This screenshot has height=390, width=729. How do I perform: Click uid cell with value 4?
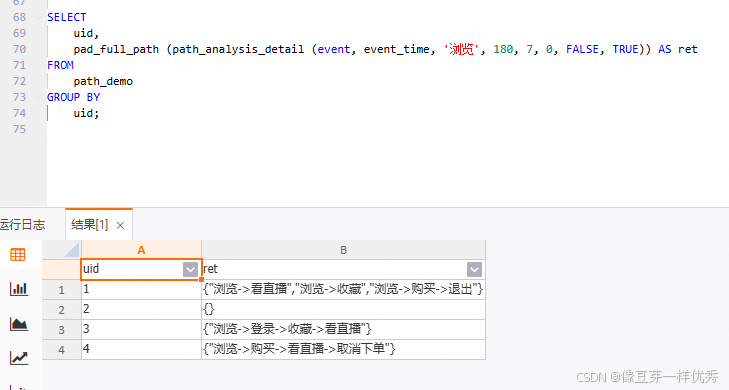coord(141,350)
